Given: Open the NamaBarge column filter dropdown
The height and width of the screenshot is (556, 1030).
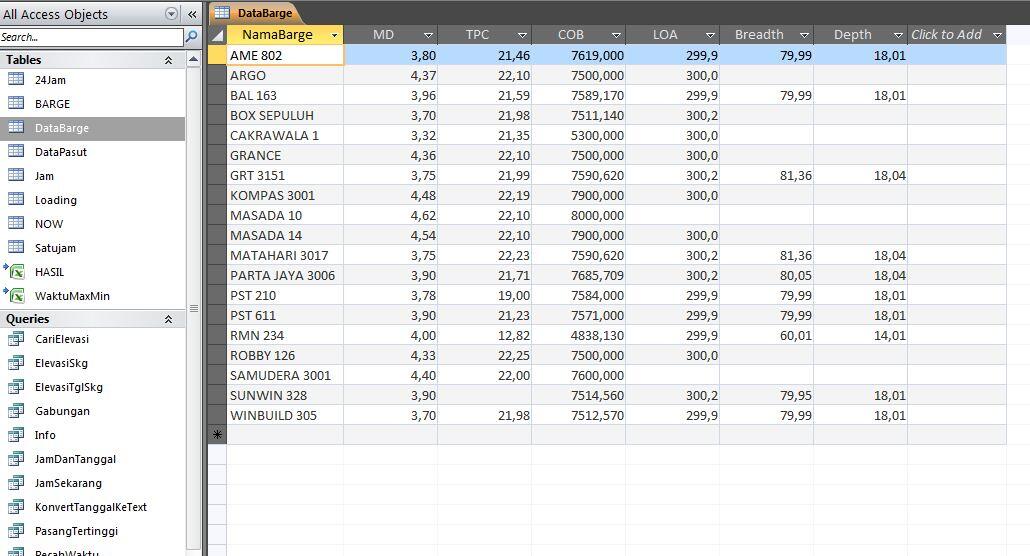Looking at the screenshot, I should click(x=334, y=35).
